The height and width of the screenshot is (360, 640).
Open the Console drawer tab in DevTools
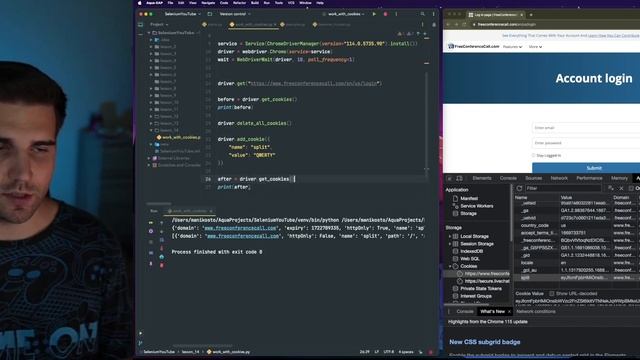tap(464, 311)
